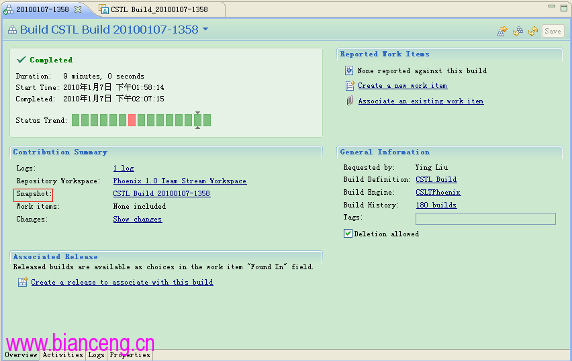Click the 'Ying Liu' requested-by value

point(432,167)
